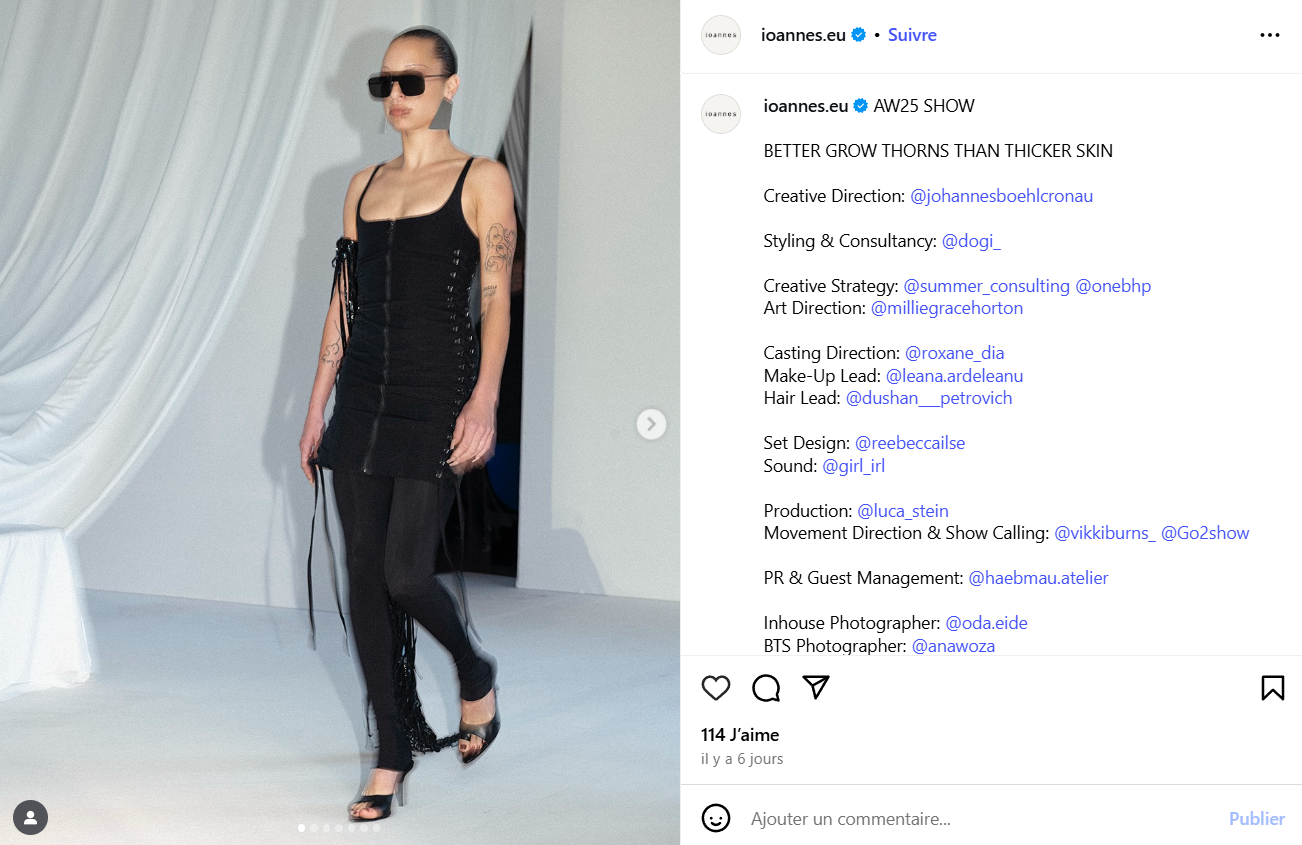View who liked via 114 J'aime
This screenshot has height=845, width=1302.
740,735
